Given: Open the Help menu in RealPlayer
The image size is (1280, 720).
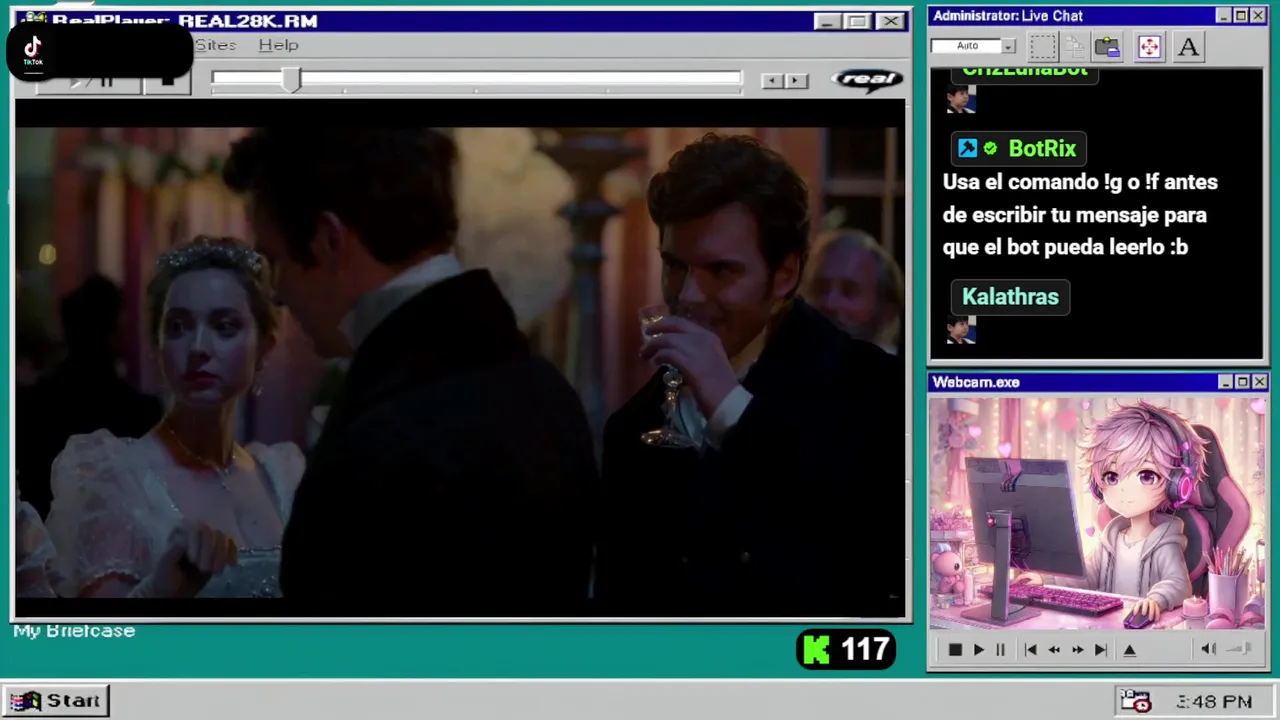Looking at the screenshot, I should coord(278,45).
